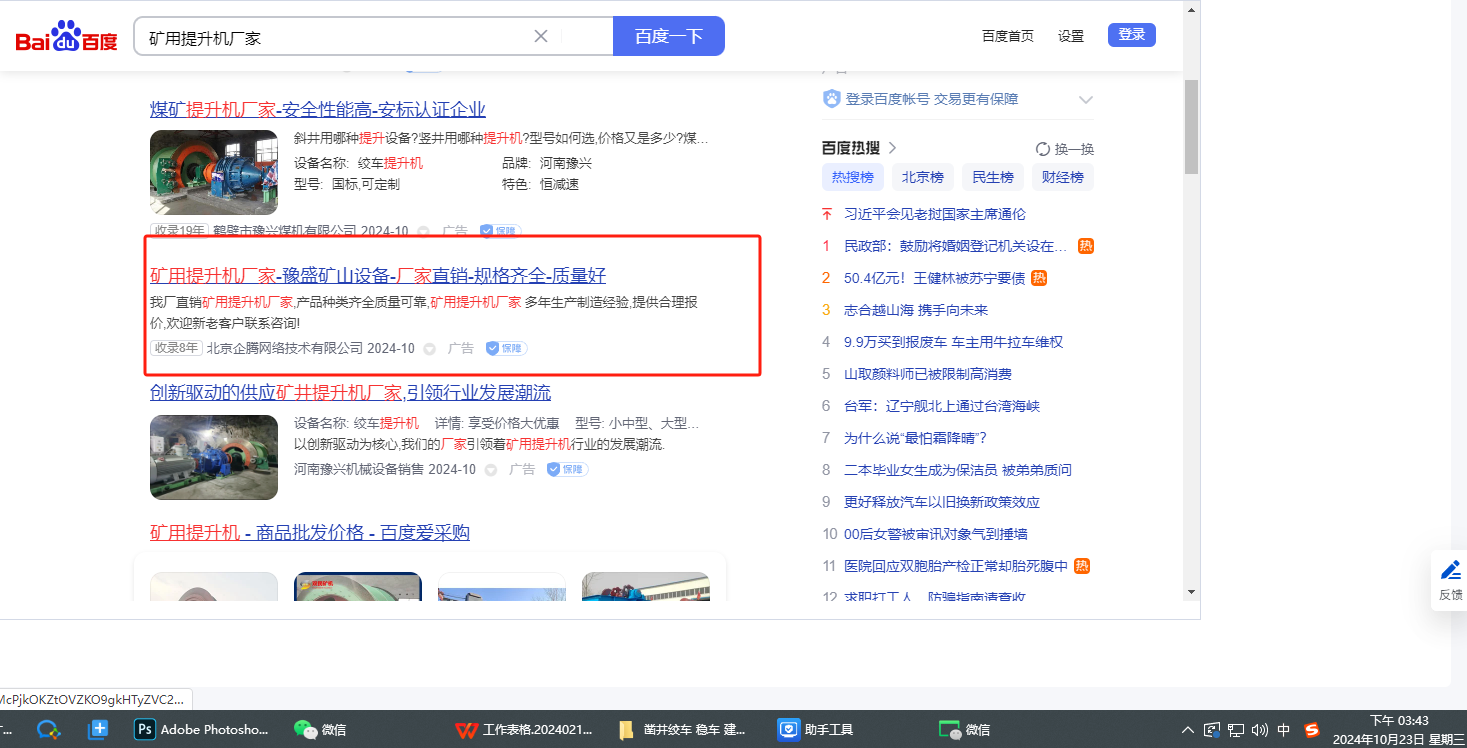Viewport: 1467px width, 748px height.
Task: Open dropdown arrow beside 北京企腾网络技术有限公司 ad
Action: coord(430,349)
